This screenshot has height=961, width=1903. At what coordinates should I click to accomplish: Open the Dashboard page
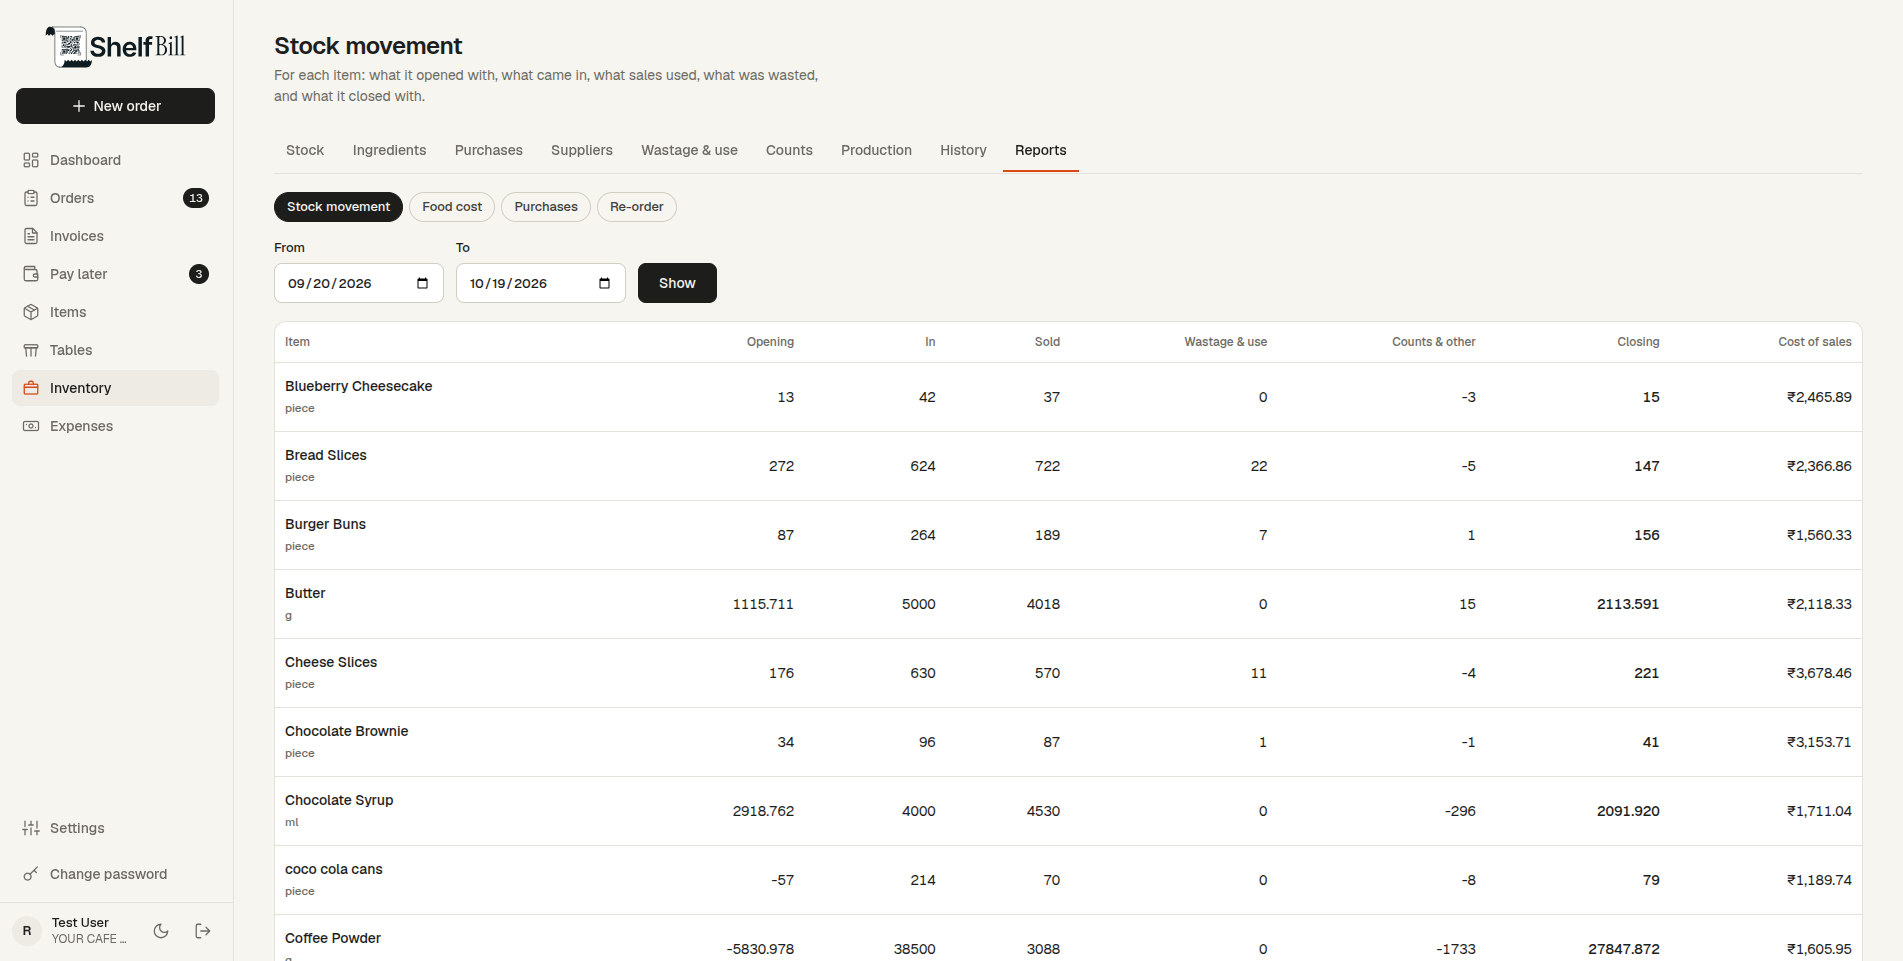[x=115, y=160]
